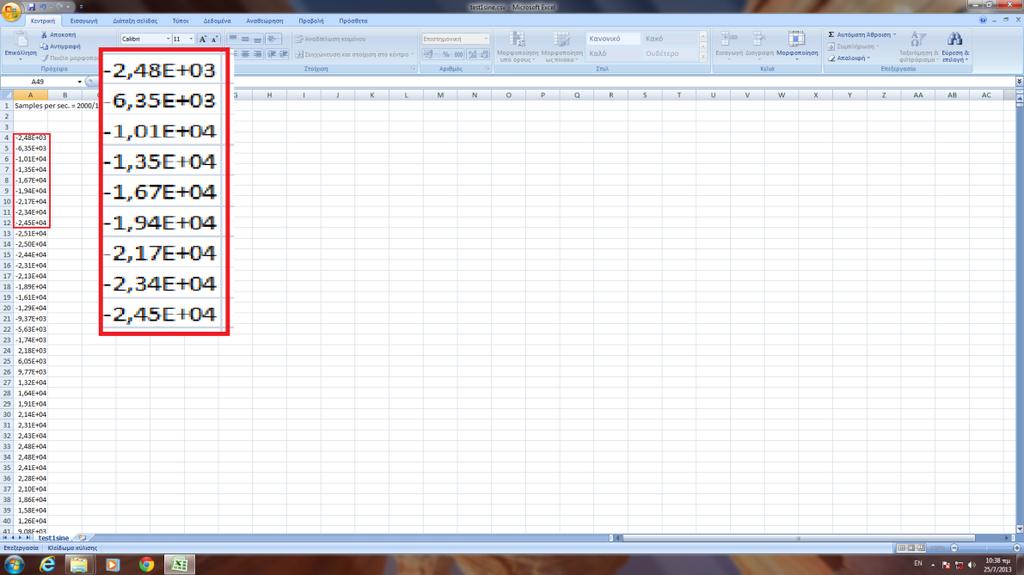
Task: Expand the formula bar at right end
Action: tap(1019, 82)
